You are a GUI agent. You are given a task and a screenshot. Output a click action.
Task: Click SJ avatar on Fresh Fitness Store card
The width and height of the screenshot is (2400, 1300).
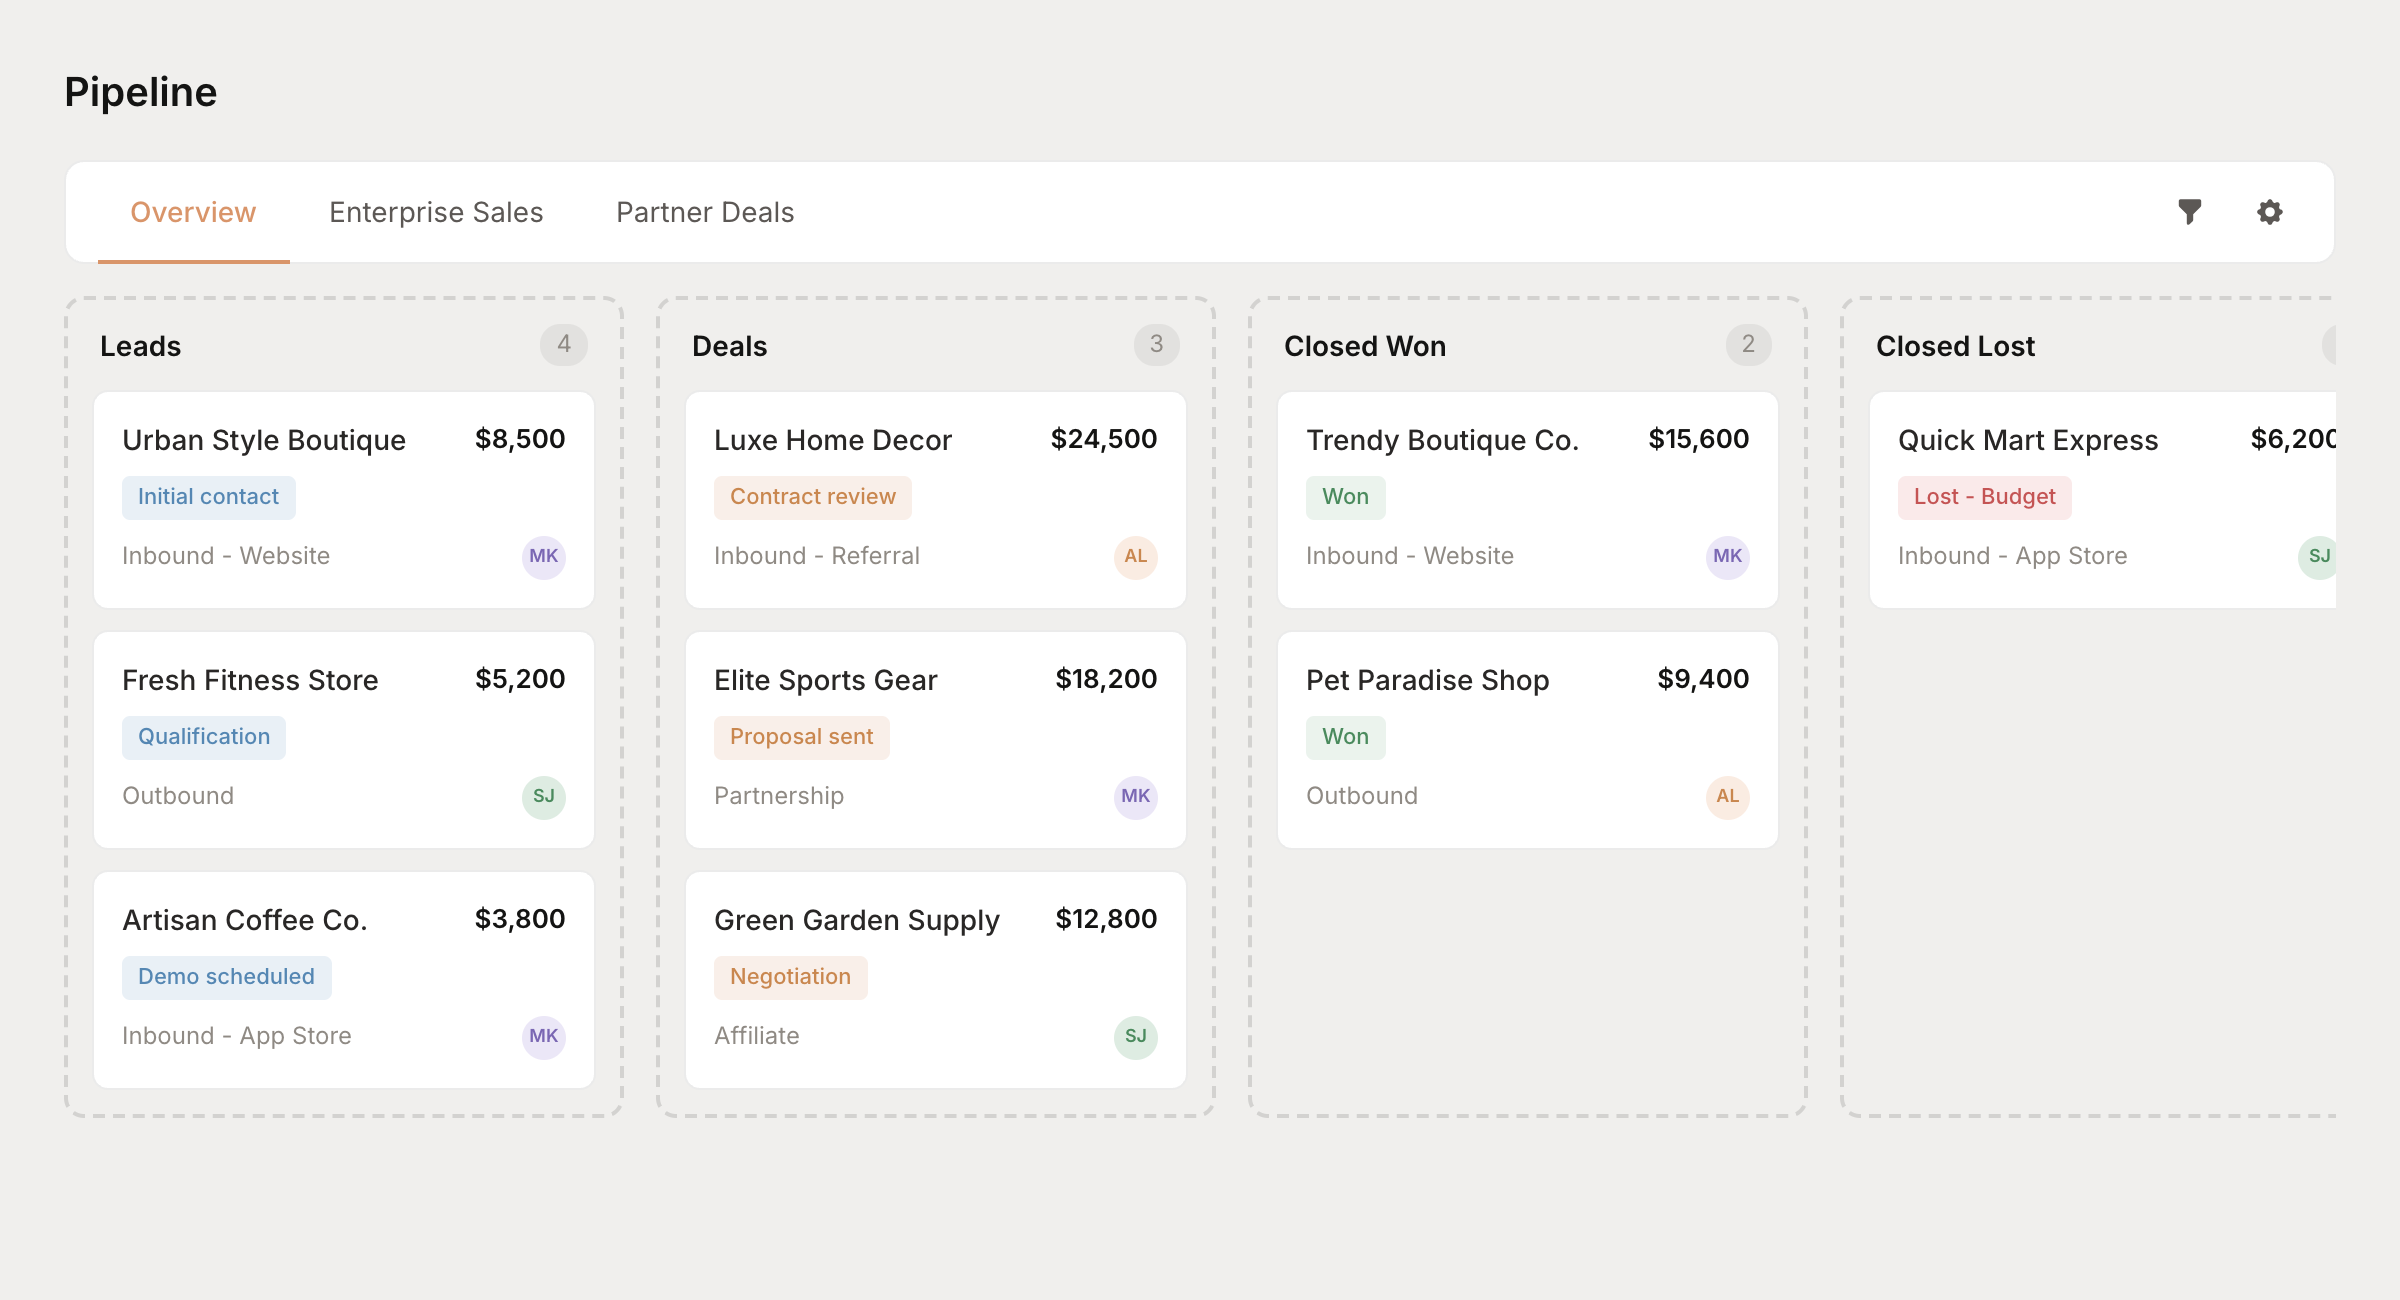pyautogui.click(x=543, y=797)
